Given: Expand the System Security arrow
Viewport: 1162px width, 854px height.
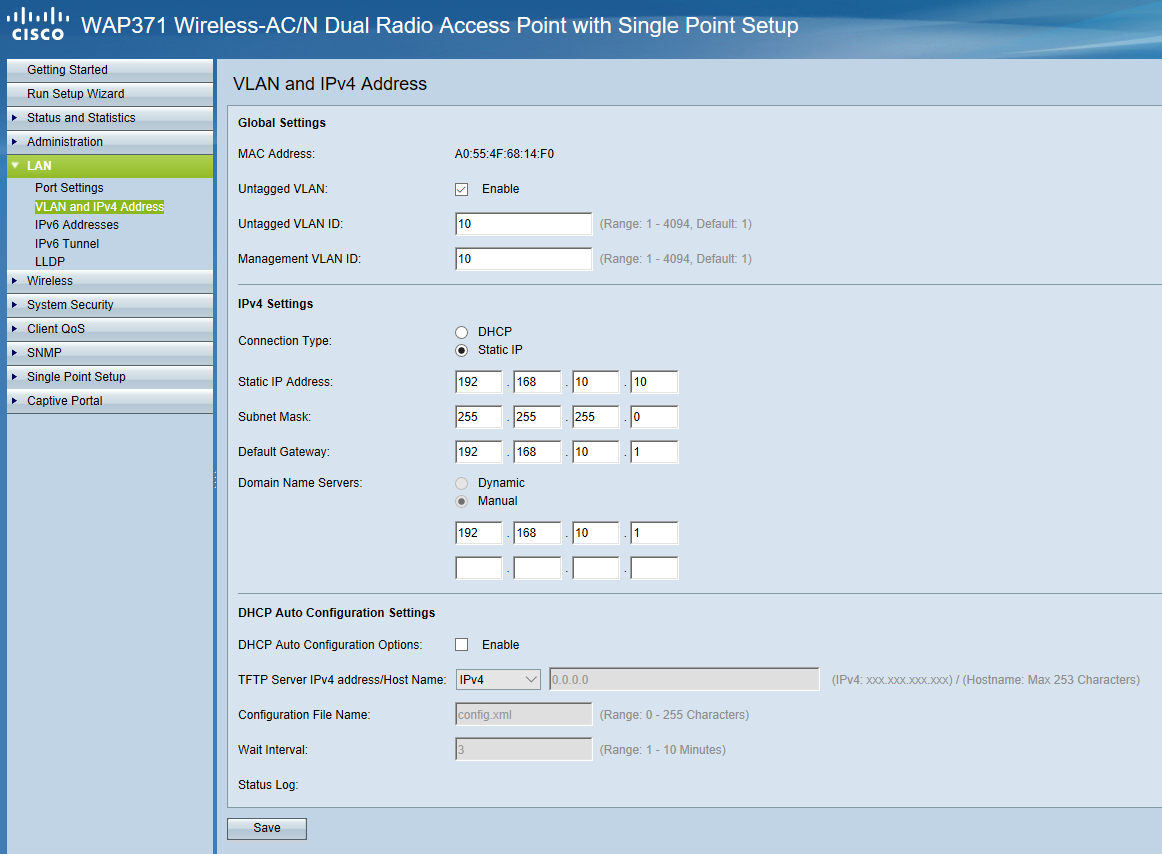Looking at the screenshot, I should click(14, 305).
